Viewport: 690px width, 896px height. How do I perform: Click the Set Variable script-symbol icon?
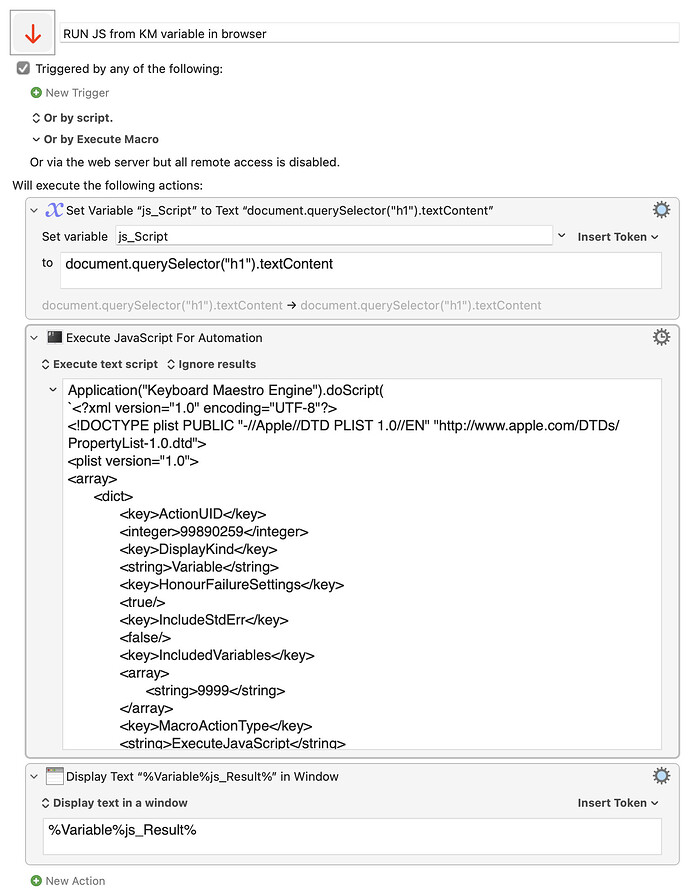(55, 209)
